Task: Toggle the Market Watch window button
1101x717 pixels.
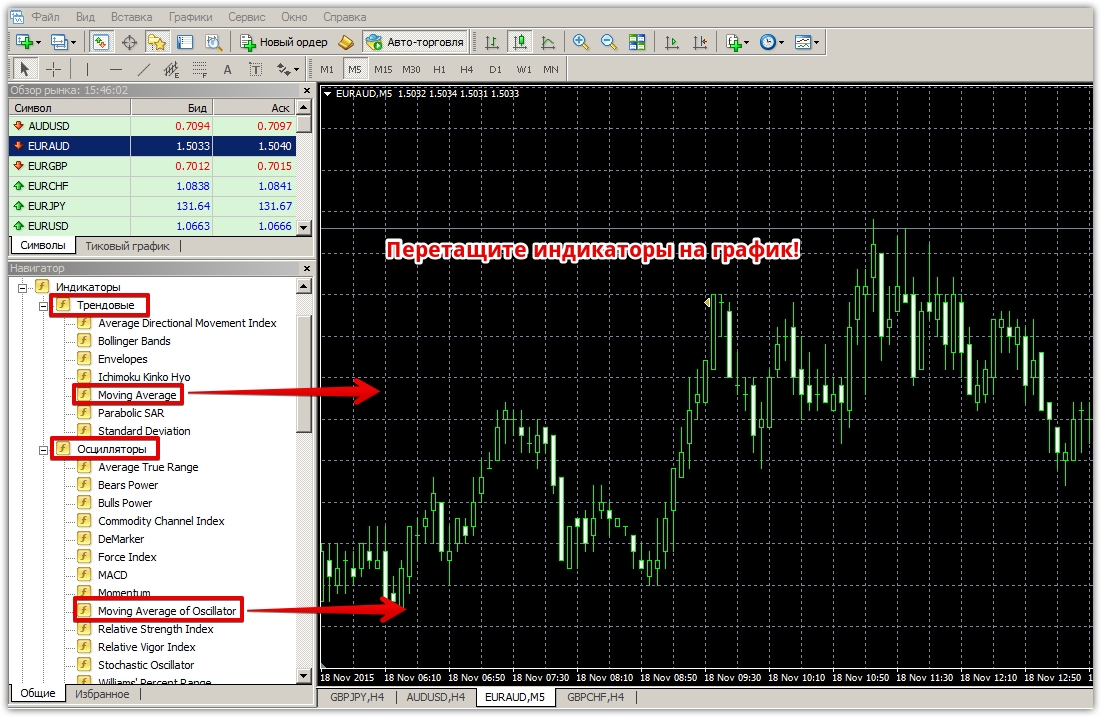Action: pyautogui.click(x=101, y=42)
